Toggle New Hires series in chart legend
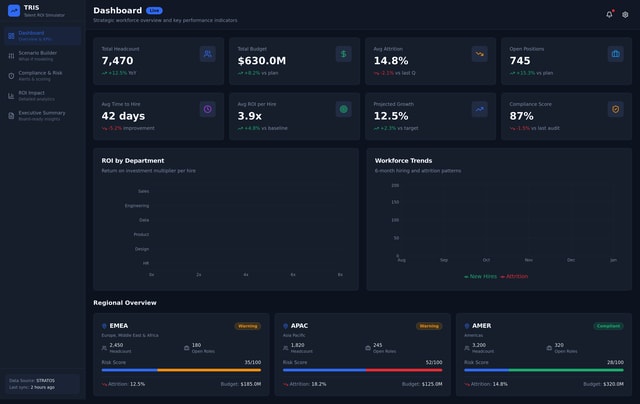This screenshot has width=640, height=404. [480, 276]
